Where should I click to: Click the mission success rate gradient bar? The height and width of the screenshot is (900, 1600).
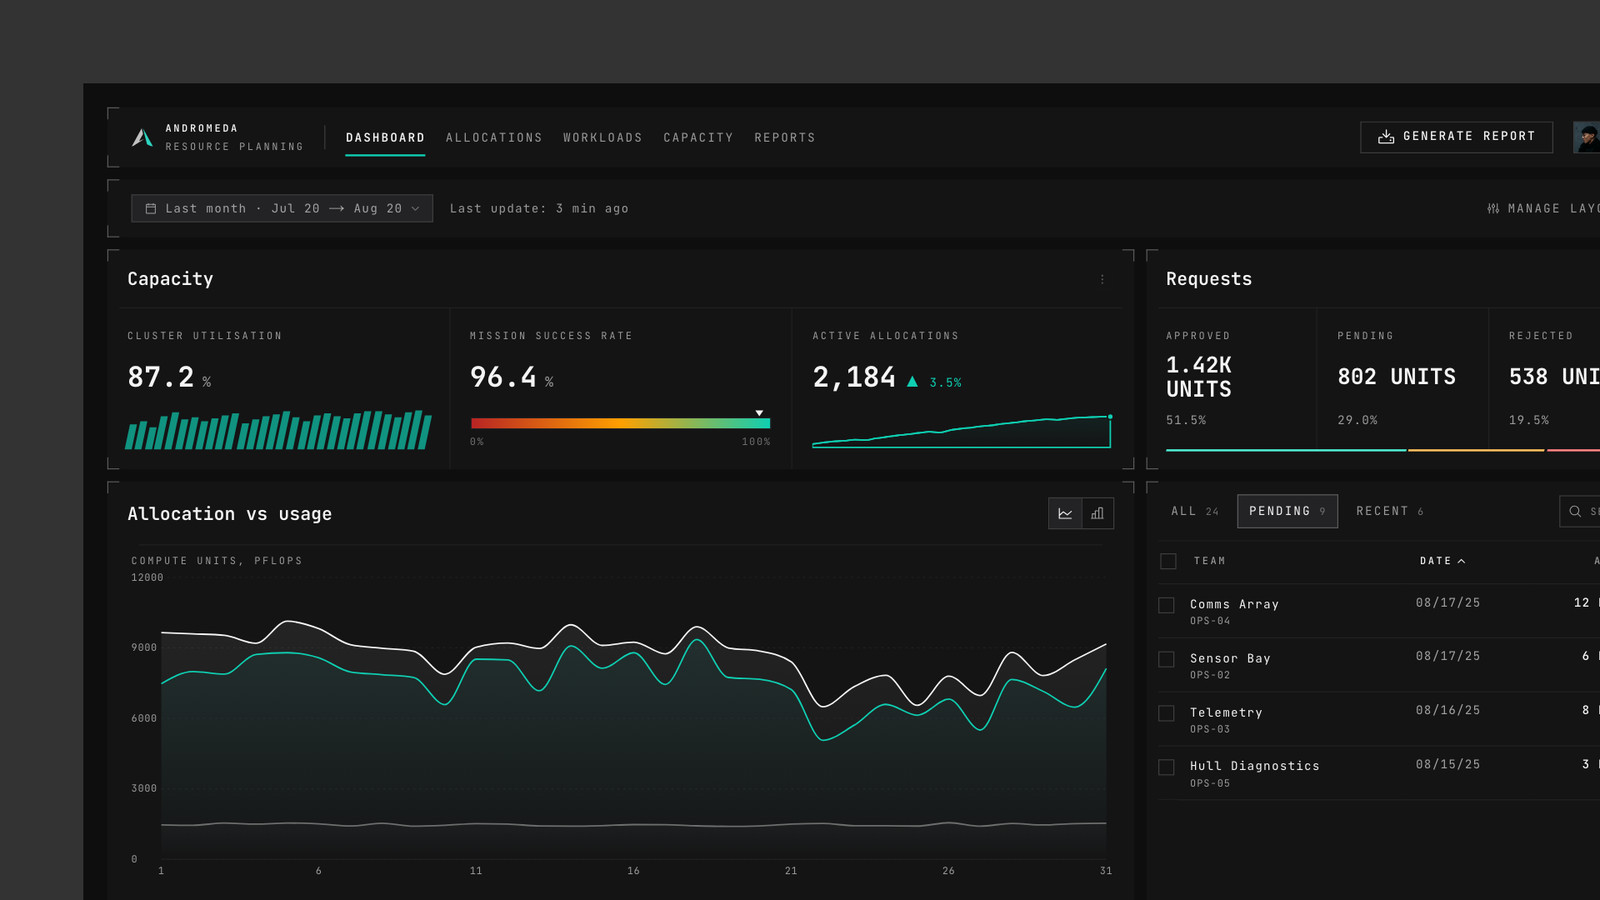point(620,423)
